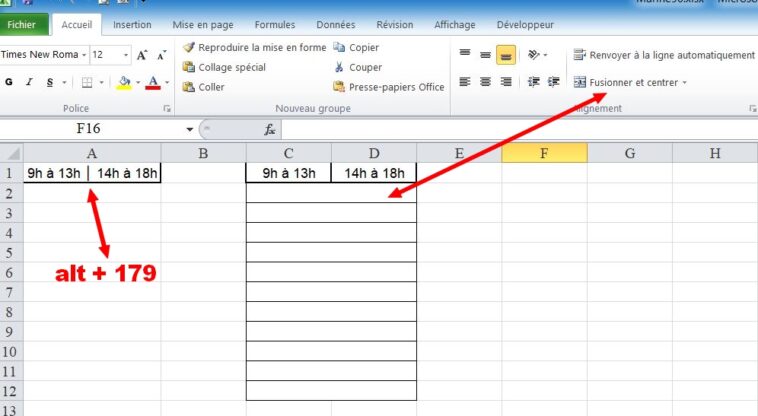Select cell C1 containing '9h à 13h'
This screenshot has height=416, width=758.
point(289,173)
